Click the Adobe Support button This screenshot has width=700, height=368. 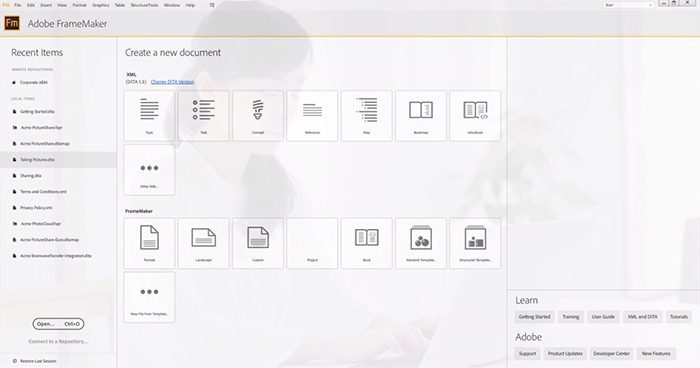pos(527,353)
